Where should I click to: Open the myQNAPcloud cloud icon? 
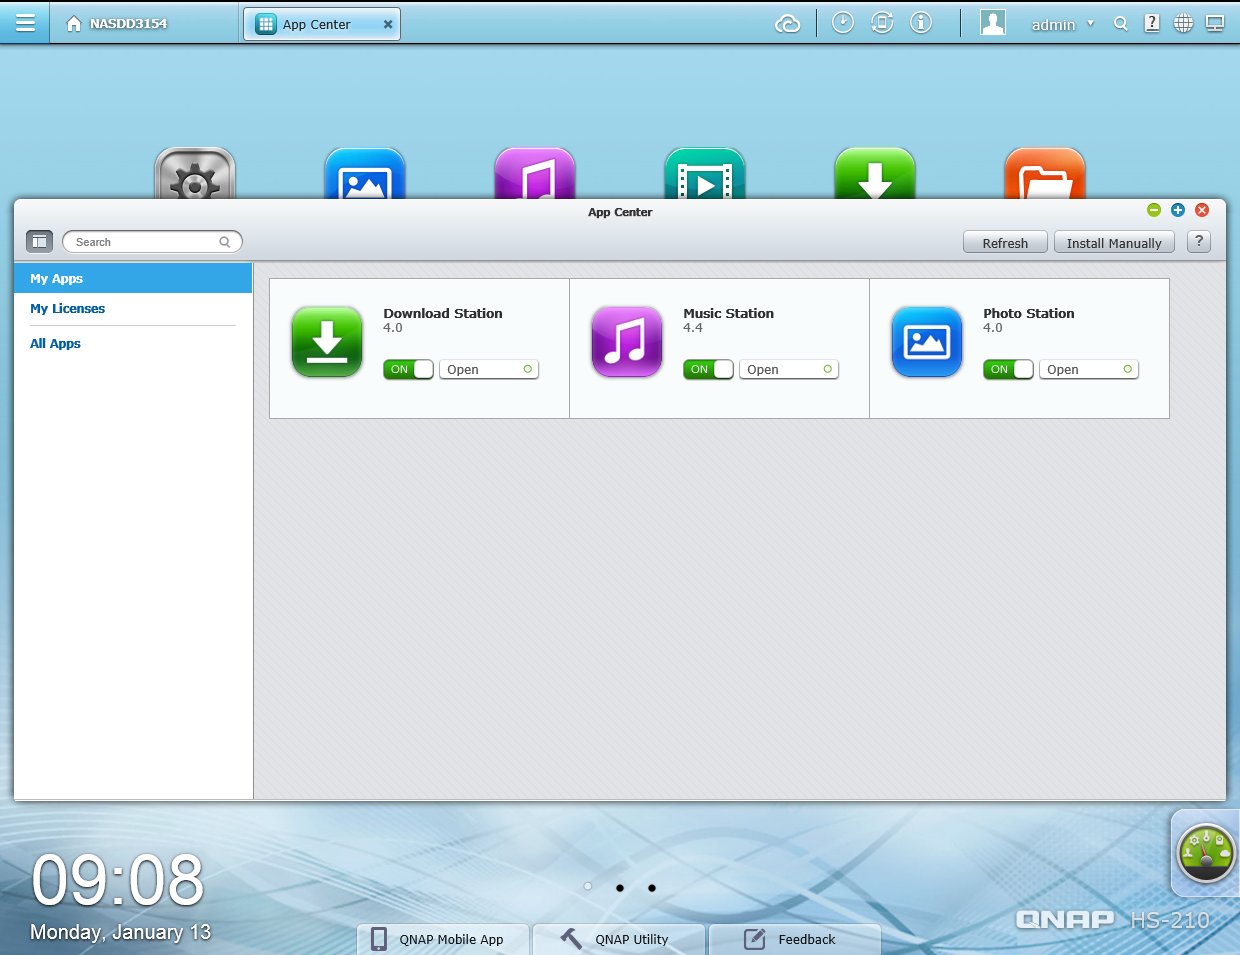coord(788,24)
